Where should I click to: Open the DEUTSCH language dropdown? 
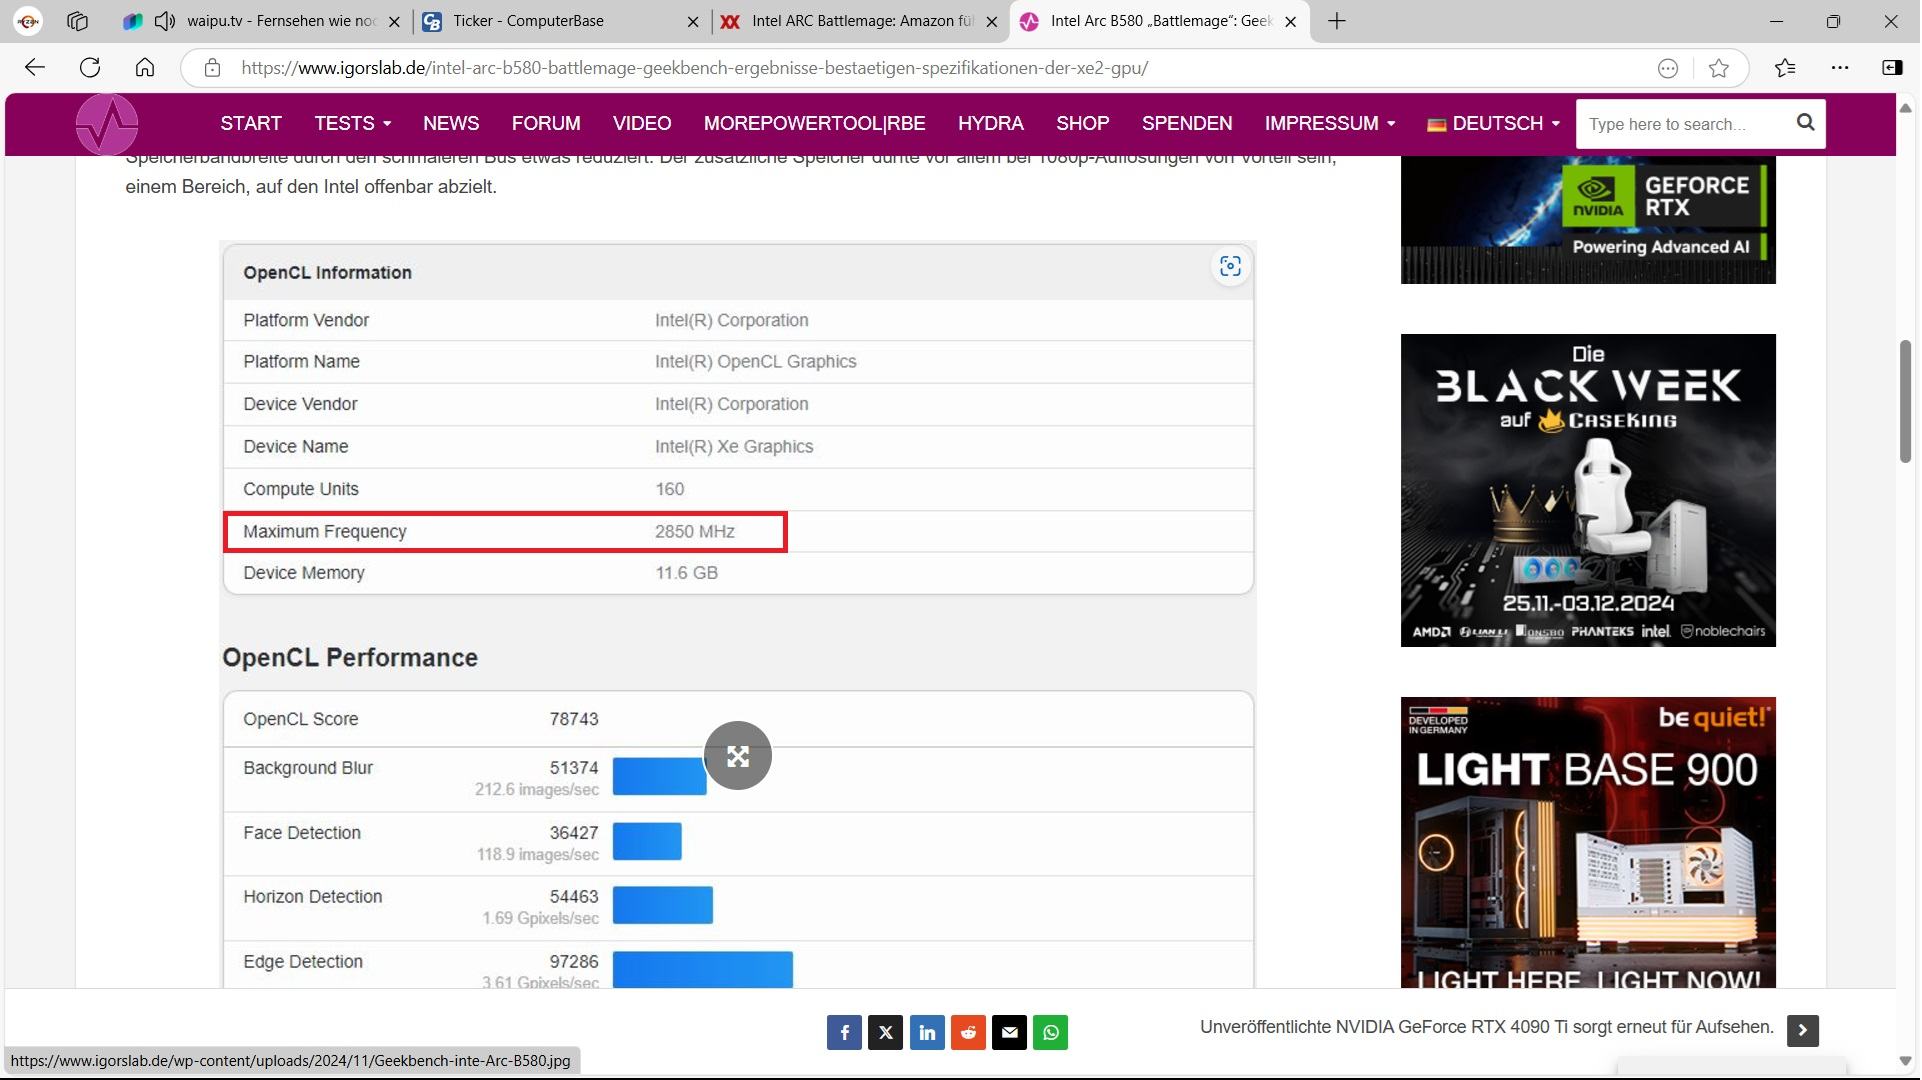(1493, 123)
